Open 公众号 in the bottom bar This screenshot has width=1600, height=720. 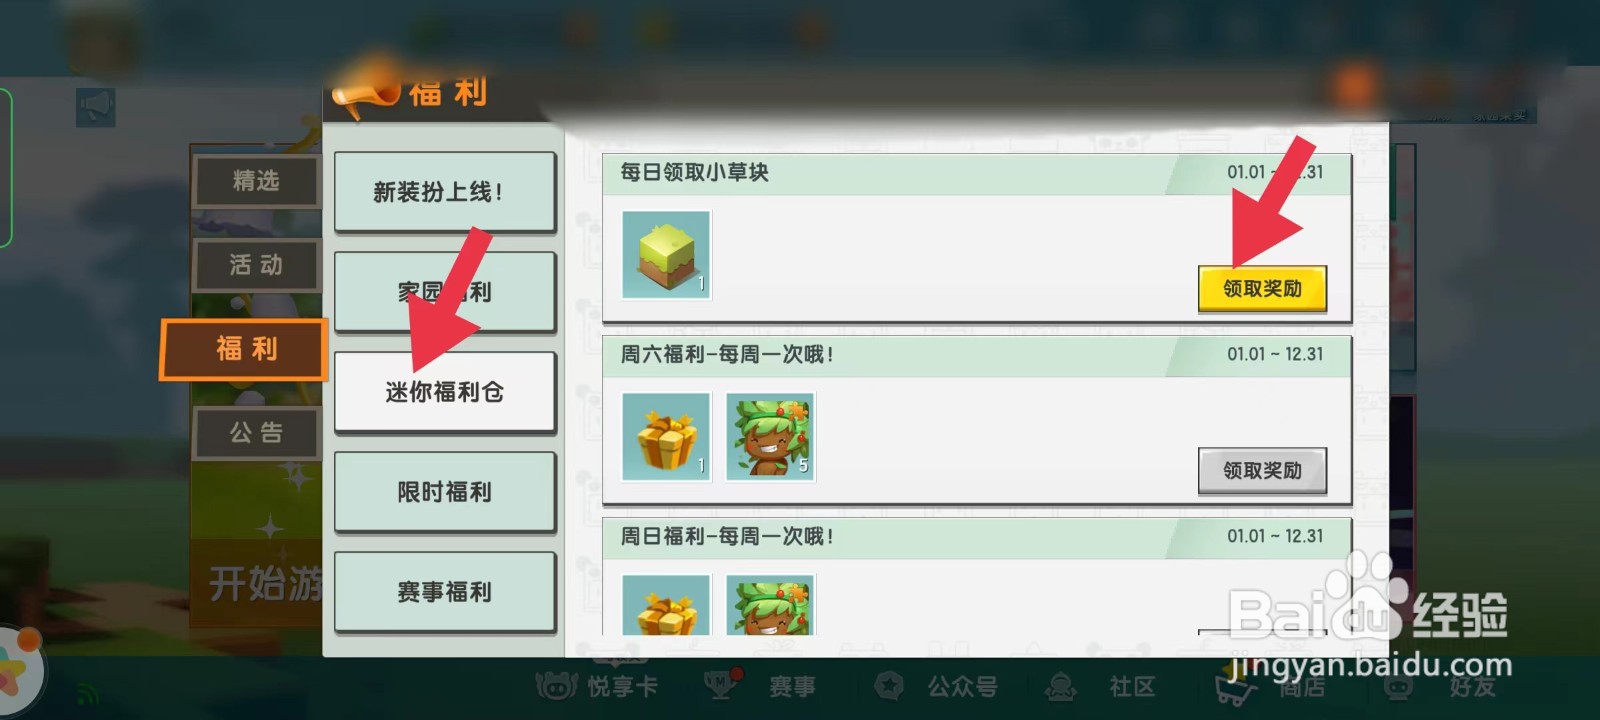point(936,686)
